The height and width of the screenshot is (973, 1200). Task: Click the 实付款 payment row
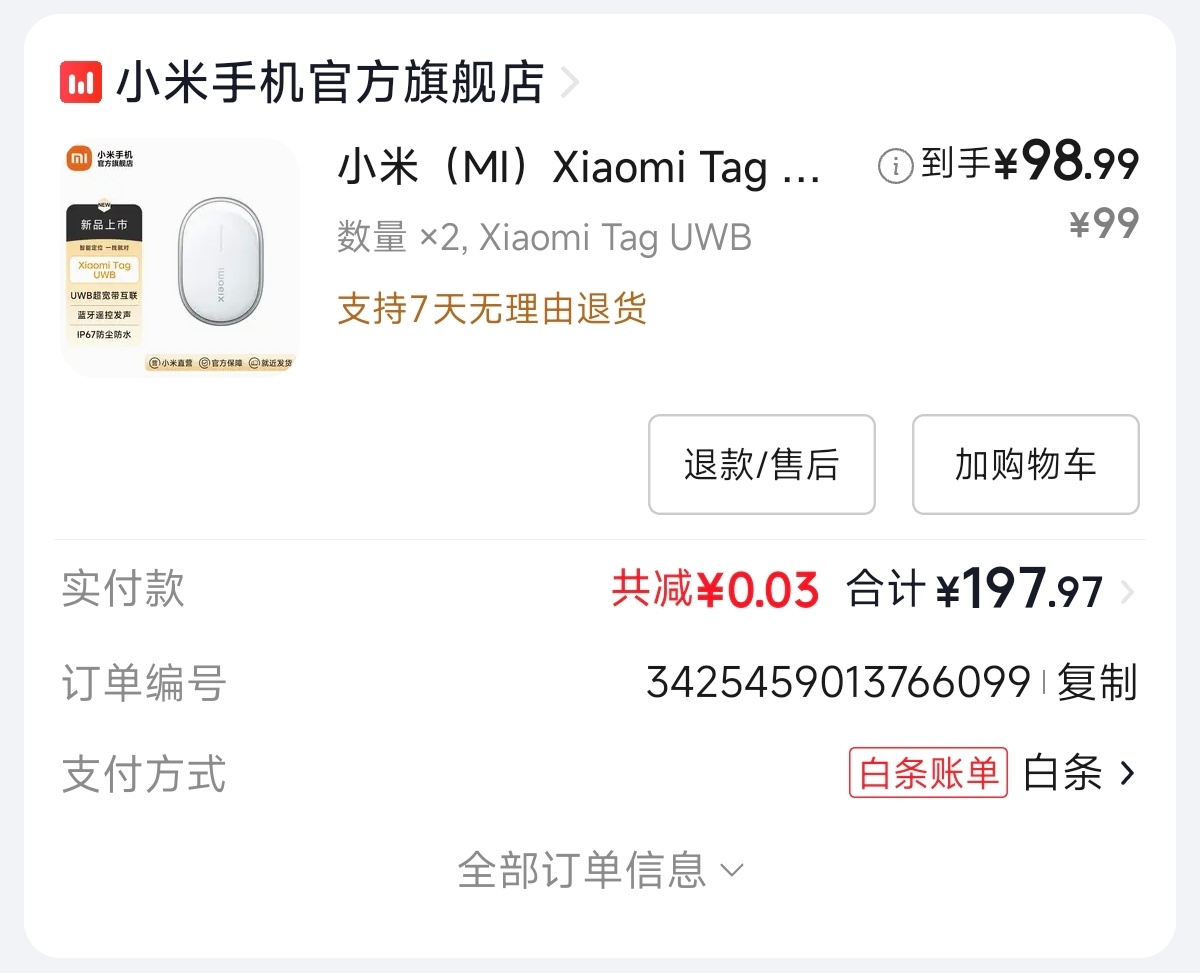click(122, 590)
